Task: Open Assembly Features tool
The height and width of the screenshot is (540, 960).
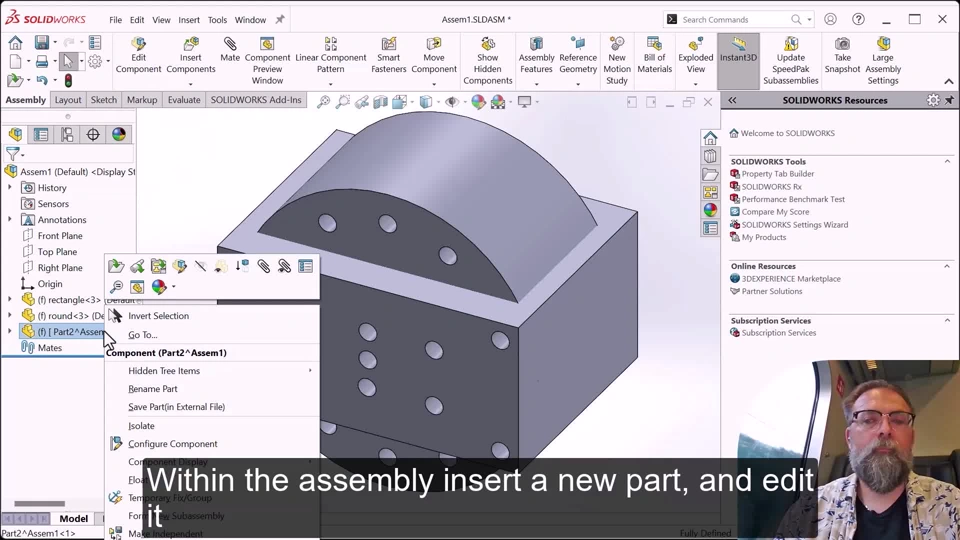Action: [536, 56]
